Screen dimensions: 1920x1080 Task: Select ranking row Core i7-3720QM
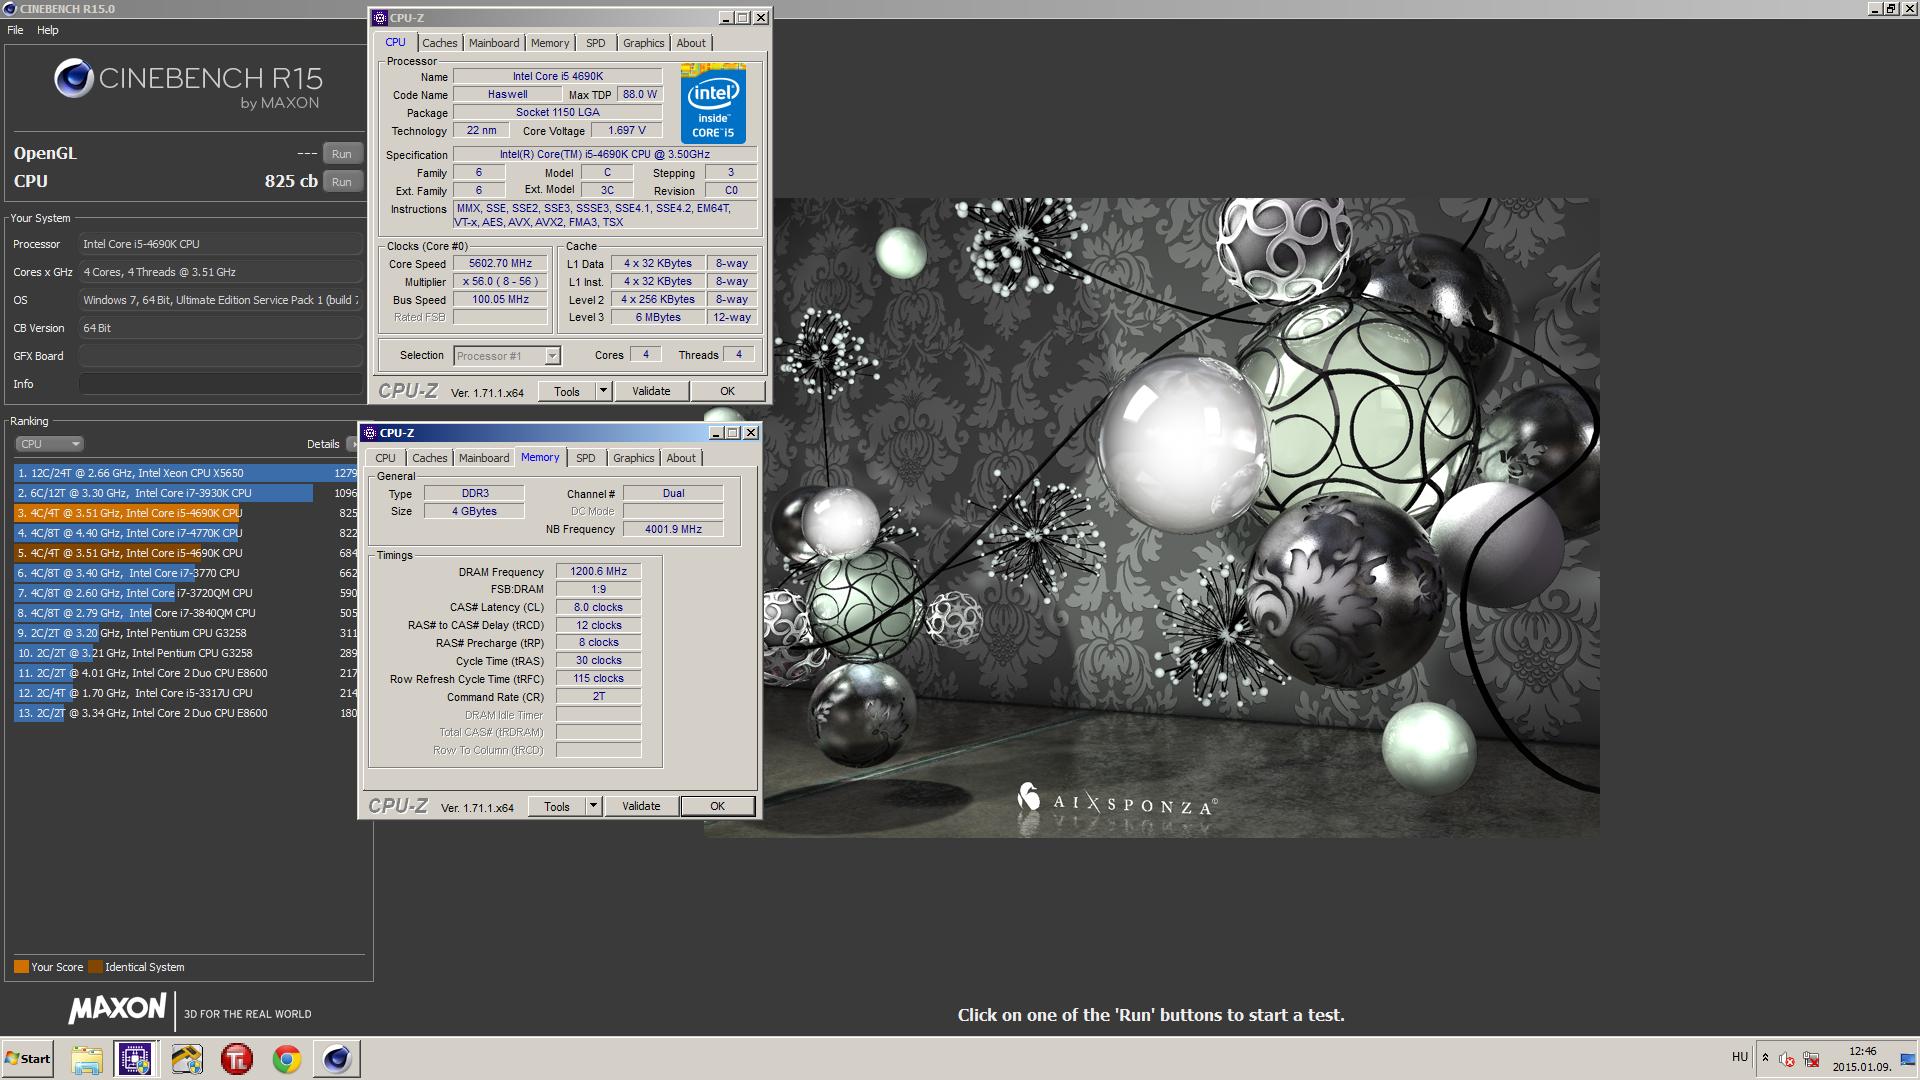[x=186, y=593]
